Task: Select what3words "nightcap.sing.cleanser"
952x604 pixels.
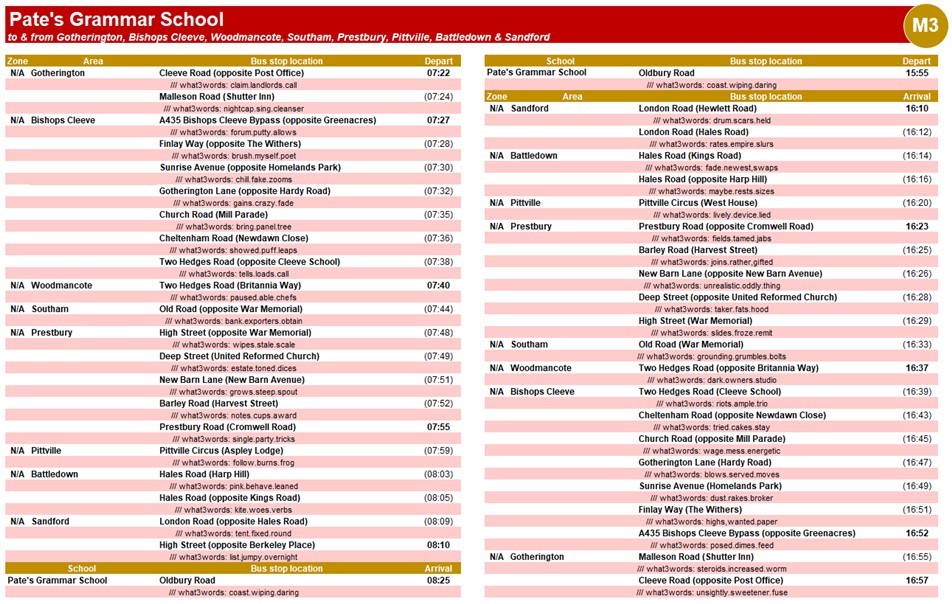Action: 264,109
